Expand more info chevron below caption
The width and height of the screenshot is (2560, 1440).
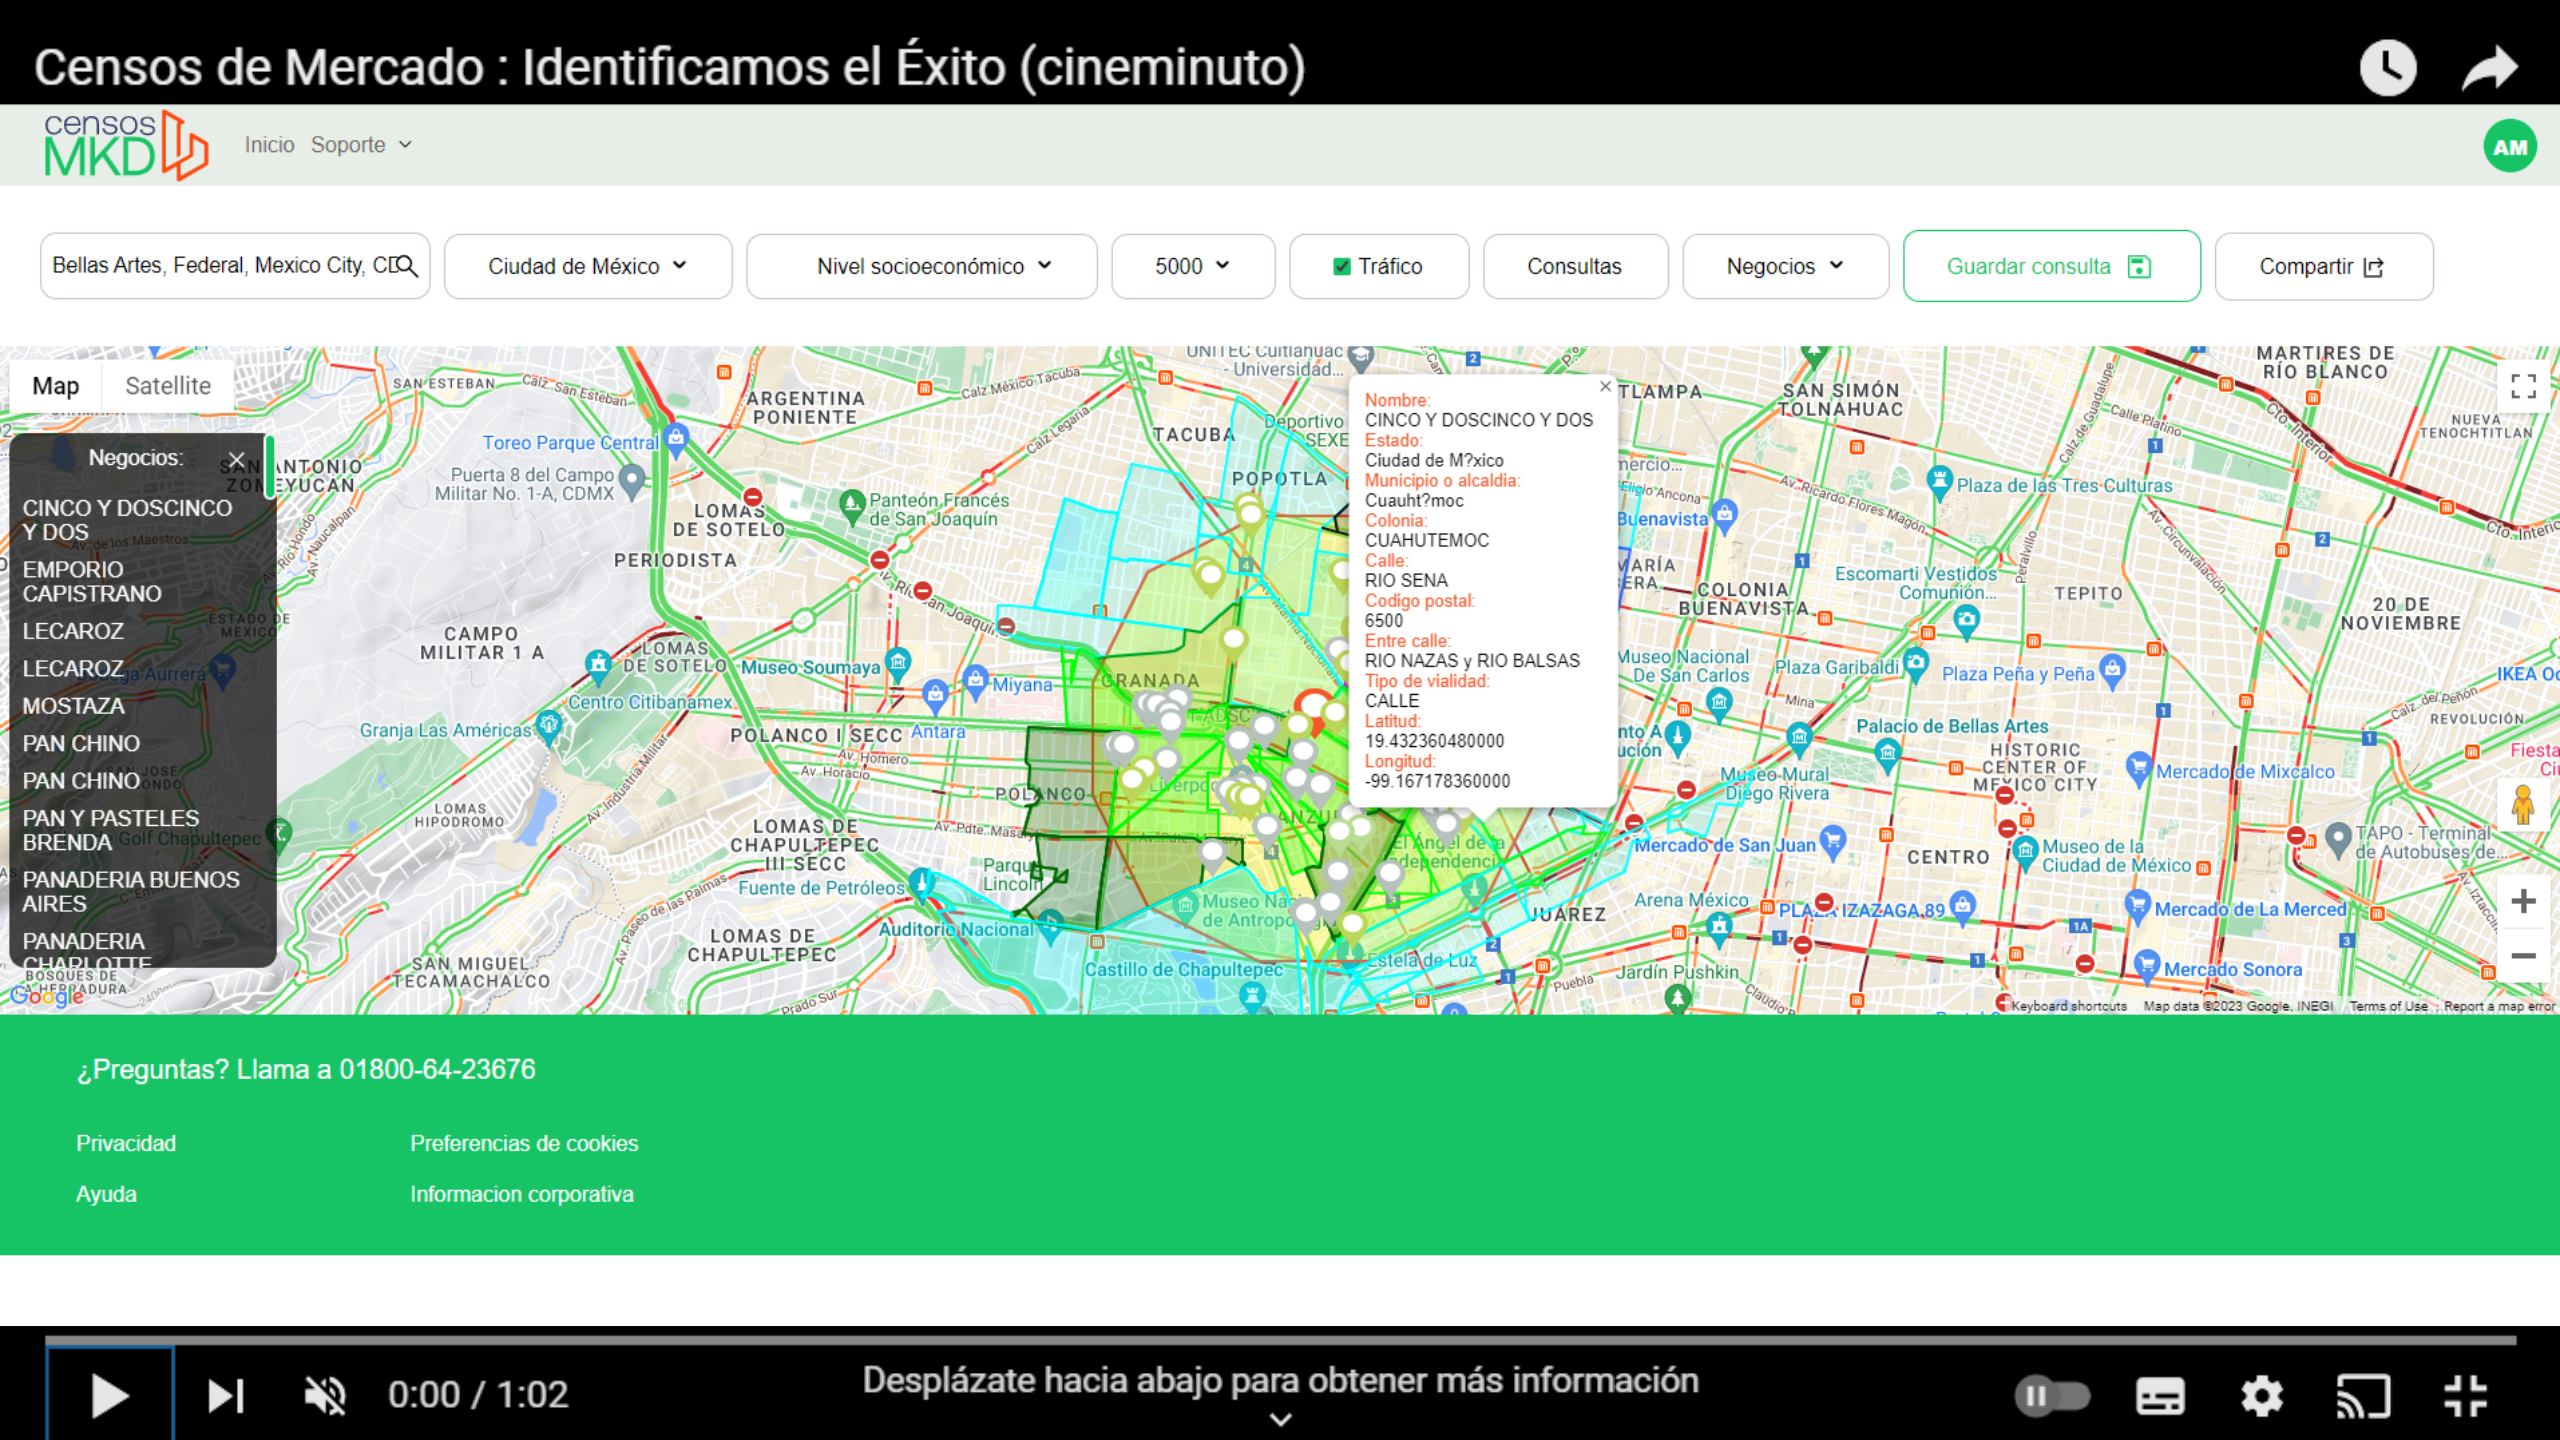(1280, 1419)
